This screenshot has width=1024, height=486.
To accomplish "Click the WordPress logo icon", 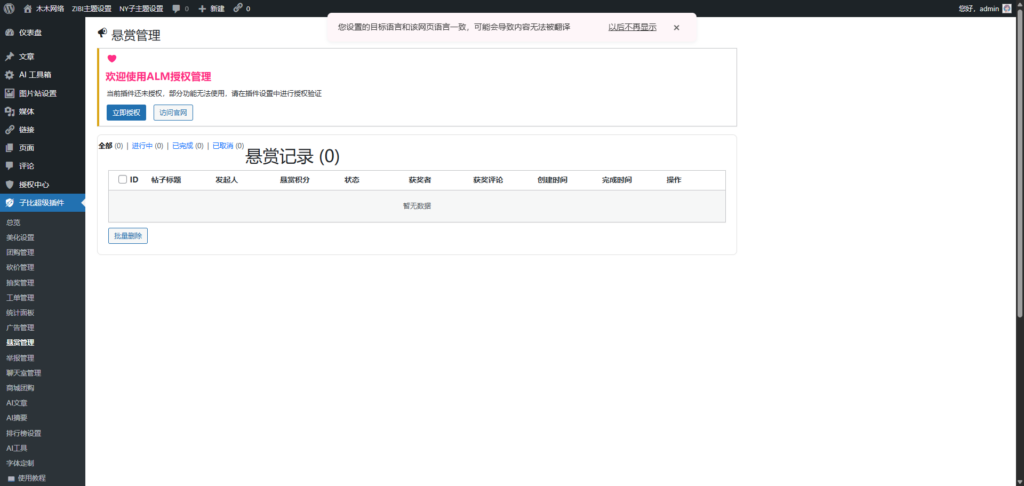I will click(x=8, y=8).
